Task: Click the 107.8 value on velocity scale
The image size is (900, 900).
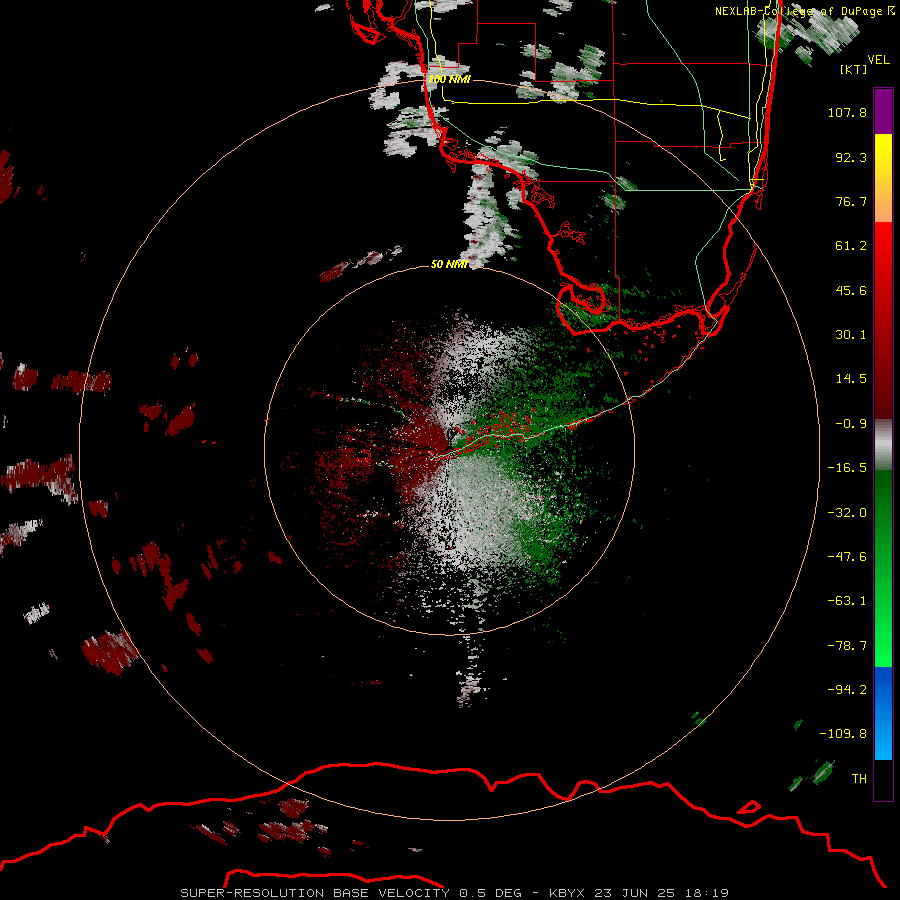Action: (x=847, y=112)
